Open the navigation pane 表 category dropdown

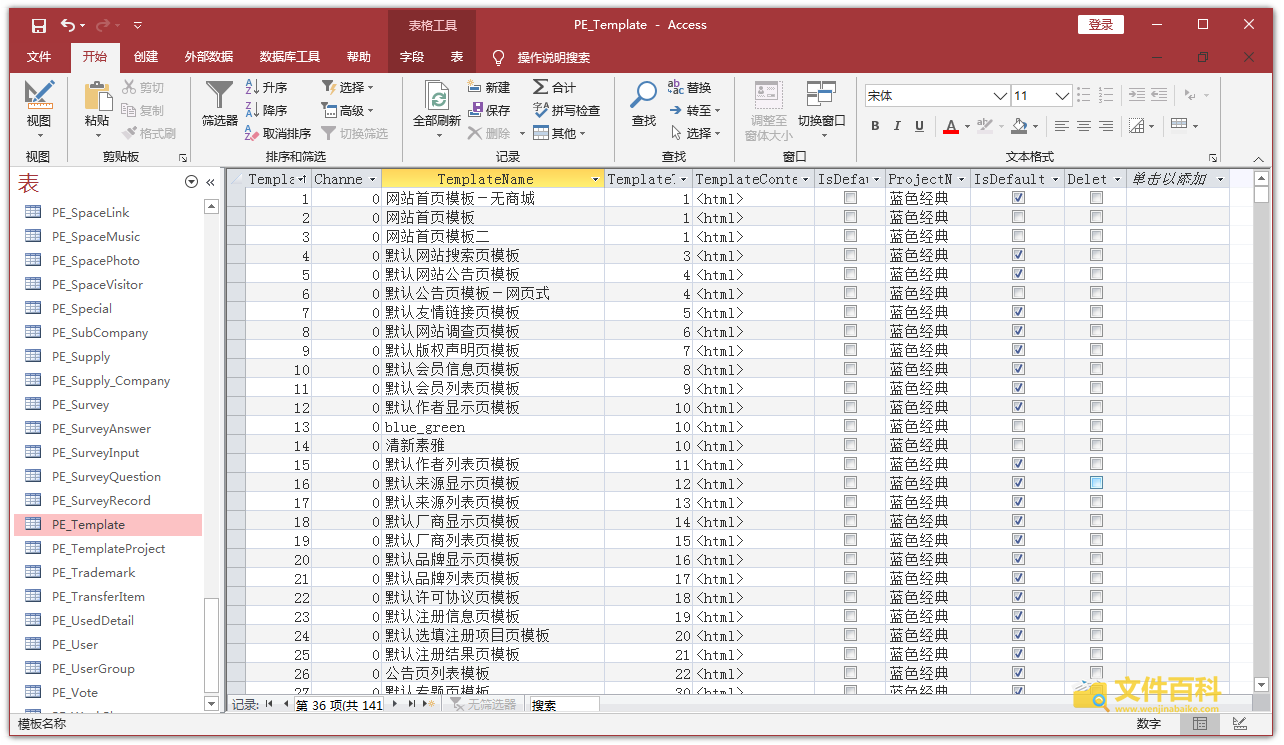pyautogui.click(x=192, y=182)
